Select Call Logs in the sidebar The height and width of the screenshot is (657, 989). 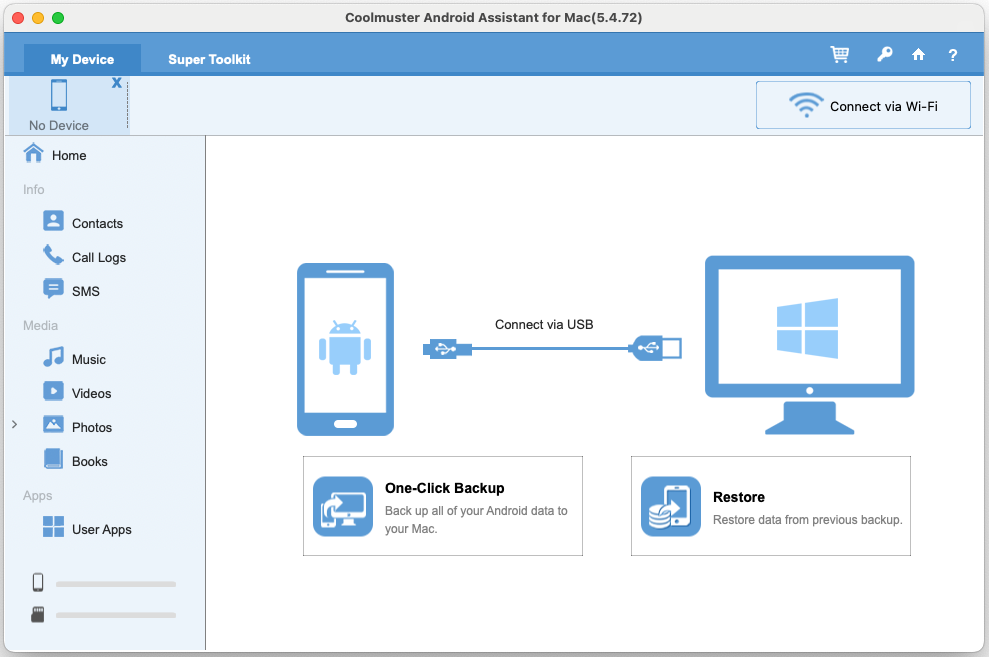(97, 256)
